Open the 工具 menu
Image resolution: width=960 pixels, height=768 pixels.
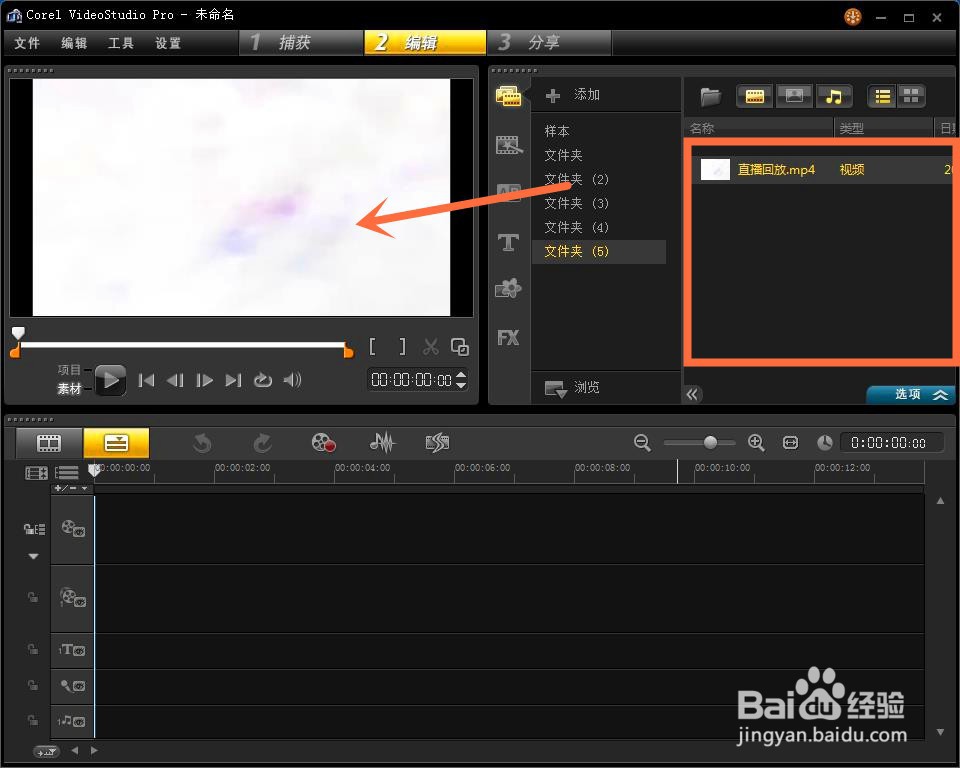pyautogui.click(x=121, y=43)
